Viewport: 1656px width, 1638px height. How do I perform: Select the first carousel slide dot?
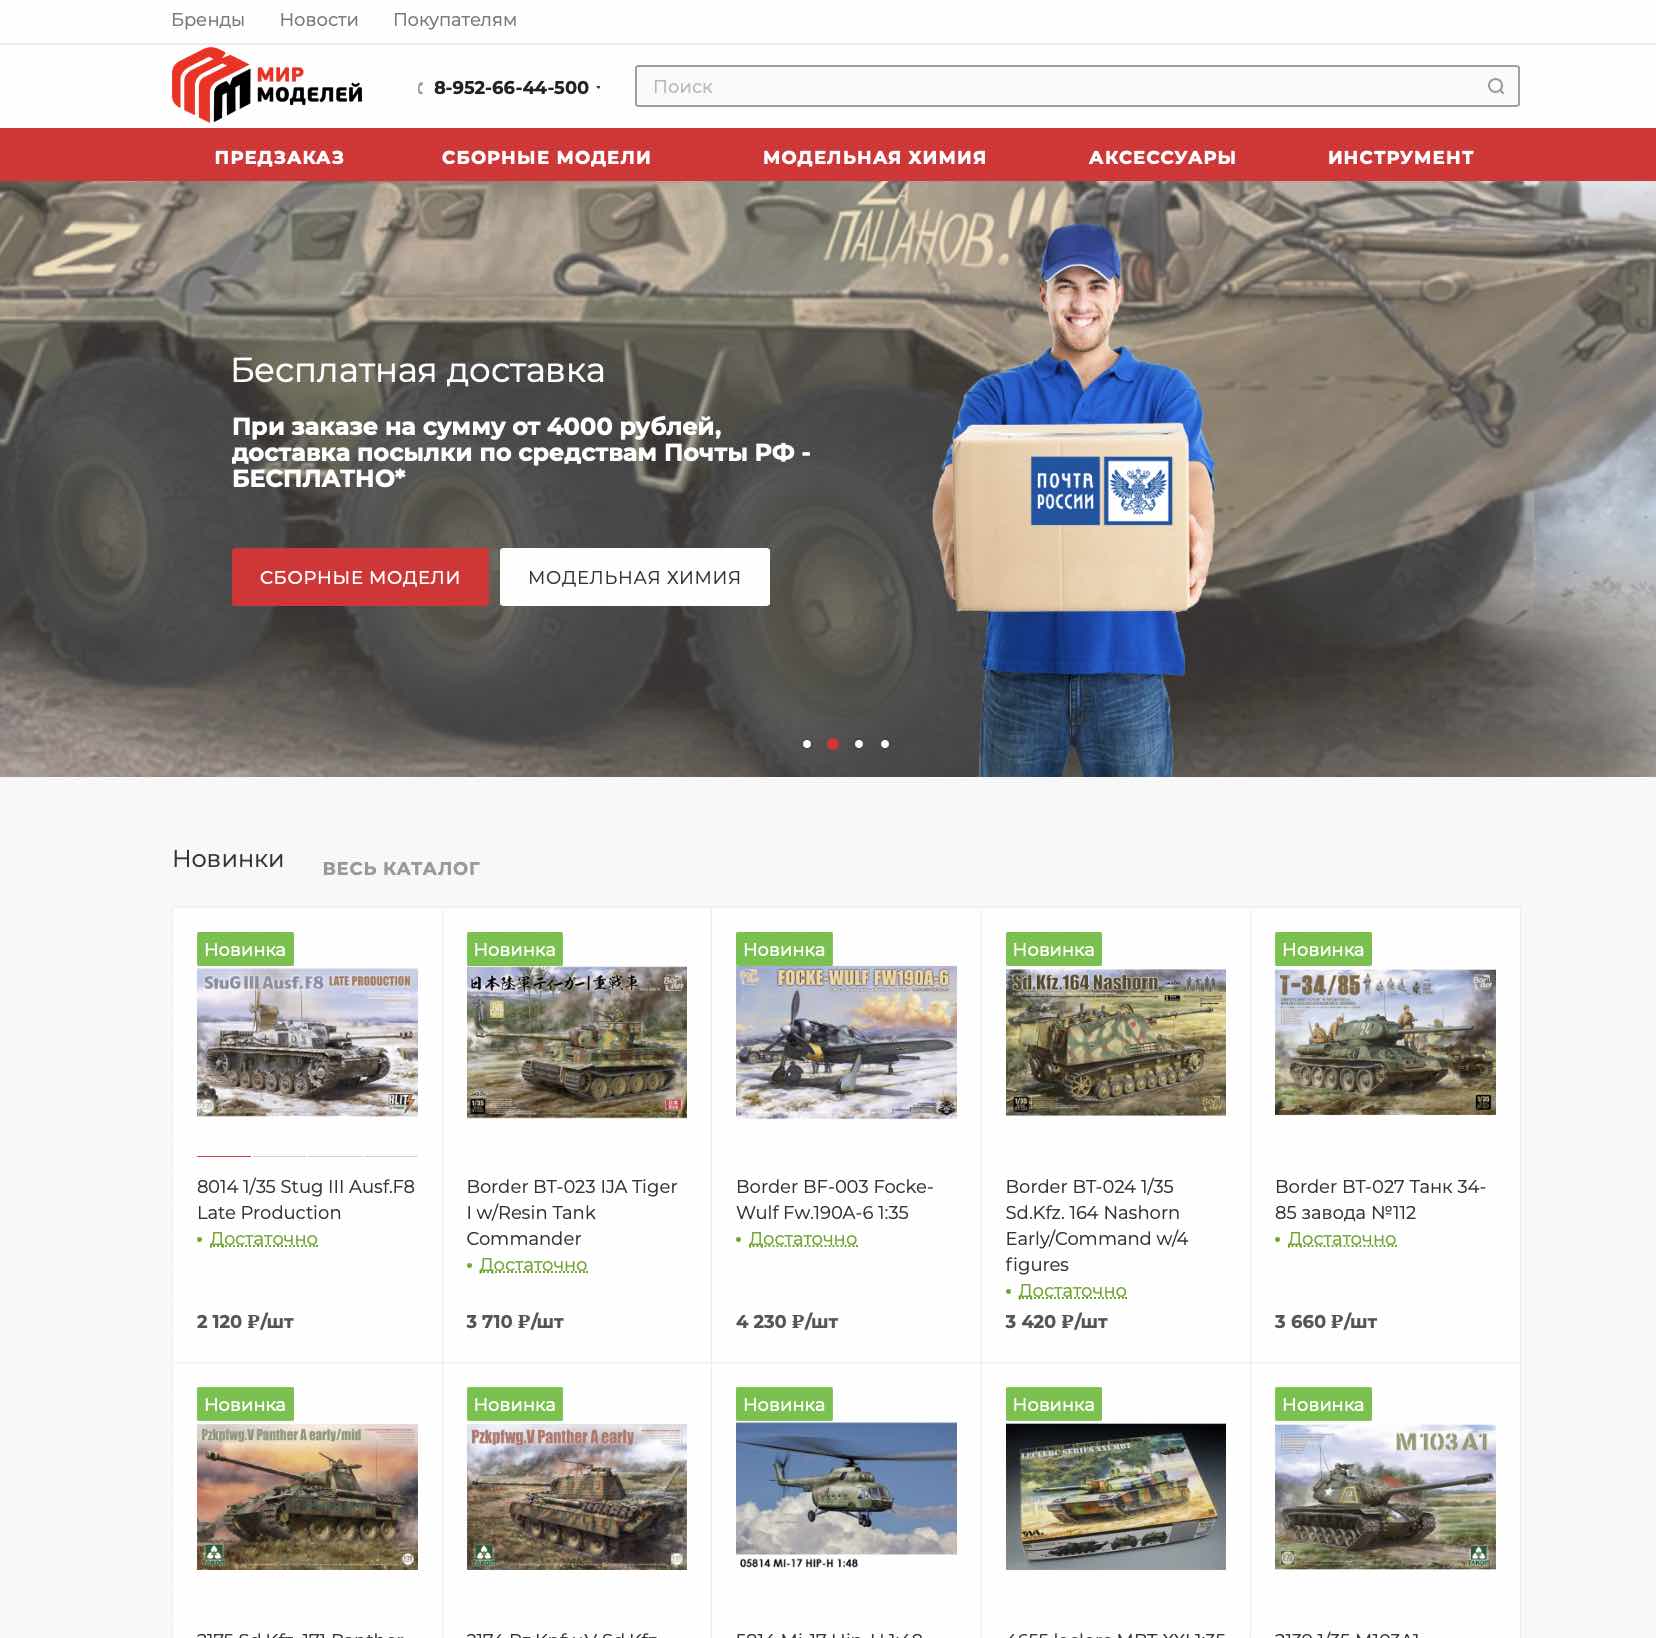click(807, 744)
